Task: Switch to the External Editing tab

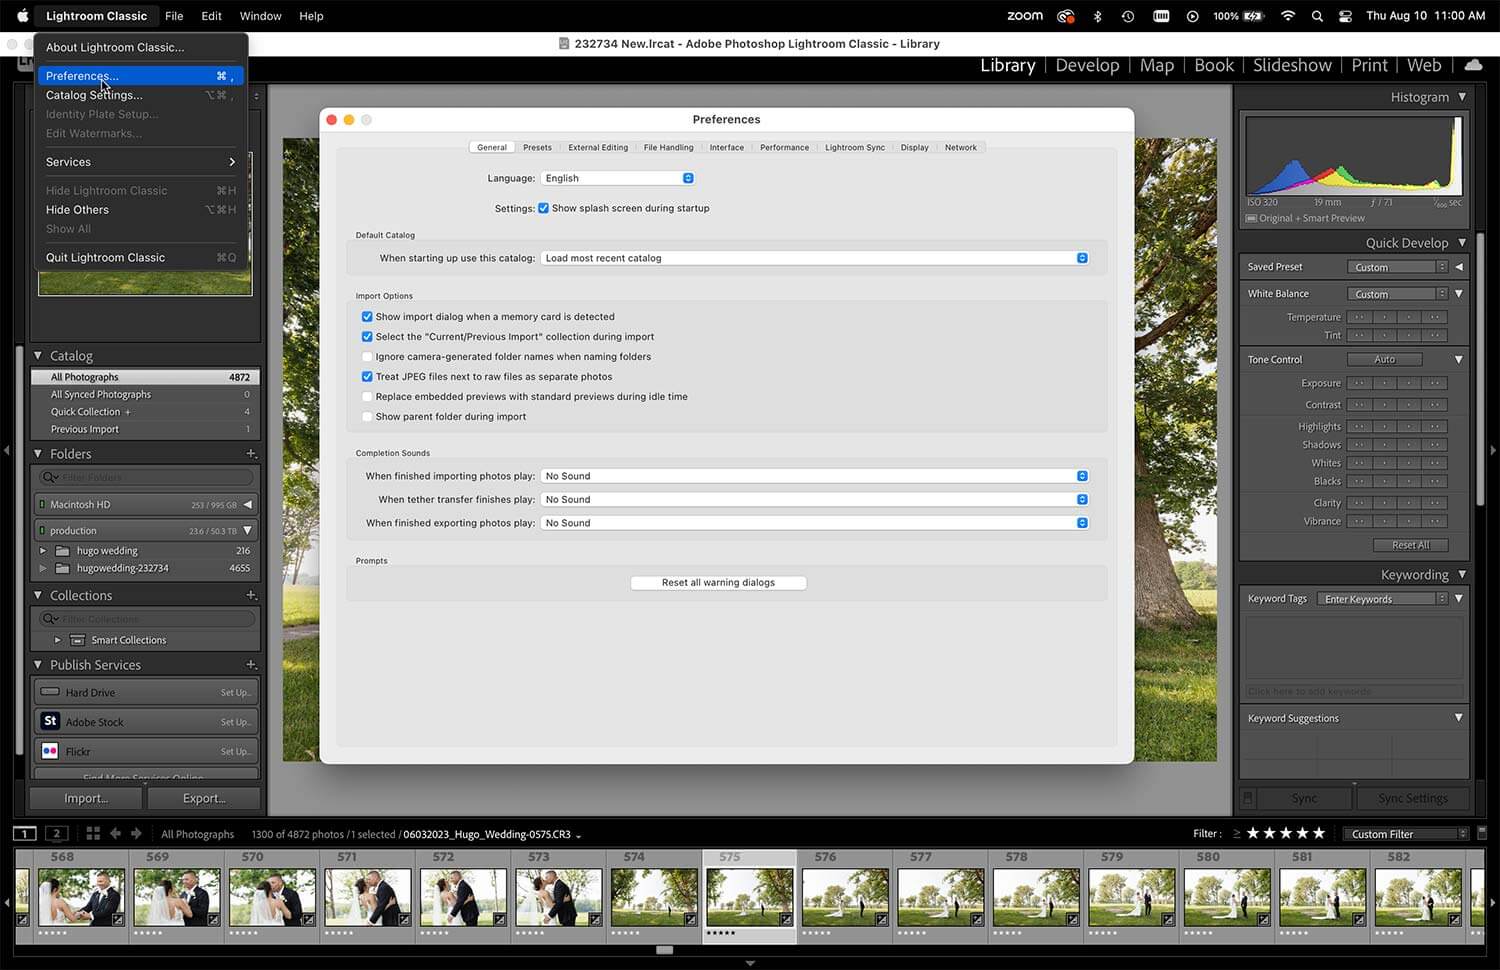Action: [598, 147]
